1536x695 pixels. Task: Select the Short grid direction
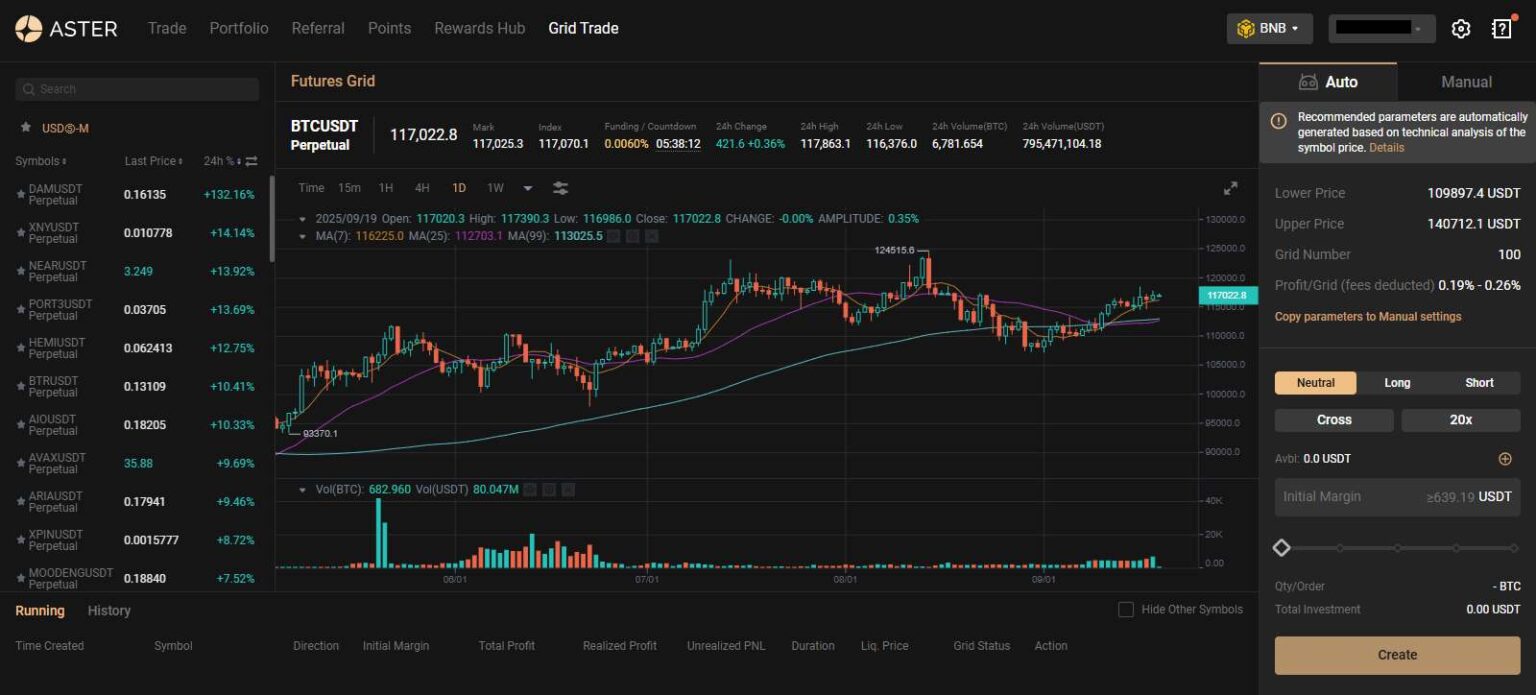pyautogui.click(x=1478, y=382)
